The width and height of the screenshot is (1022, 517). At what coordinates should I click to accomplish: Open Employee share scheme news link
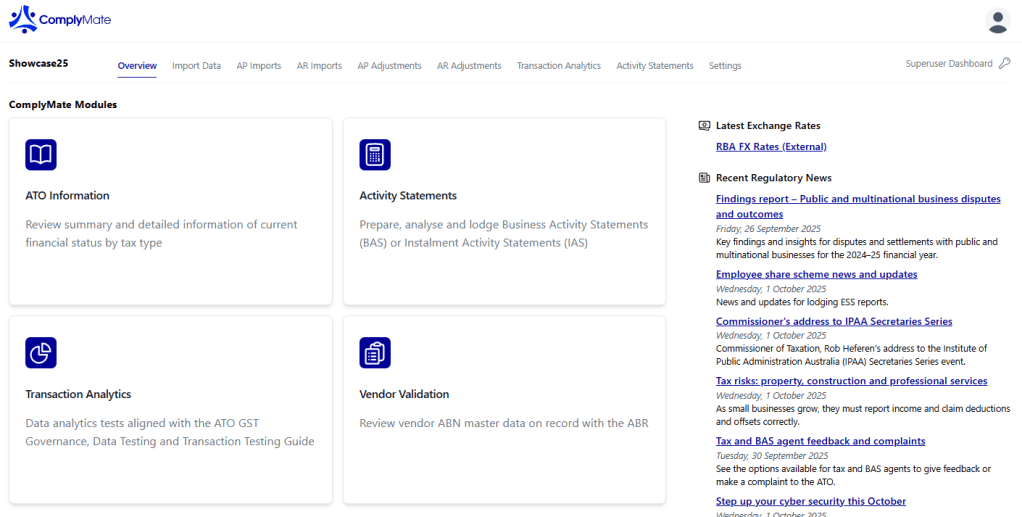tap(816, 274)
